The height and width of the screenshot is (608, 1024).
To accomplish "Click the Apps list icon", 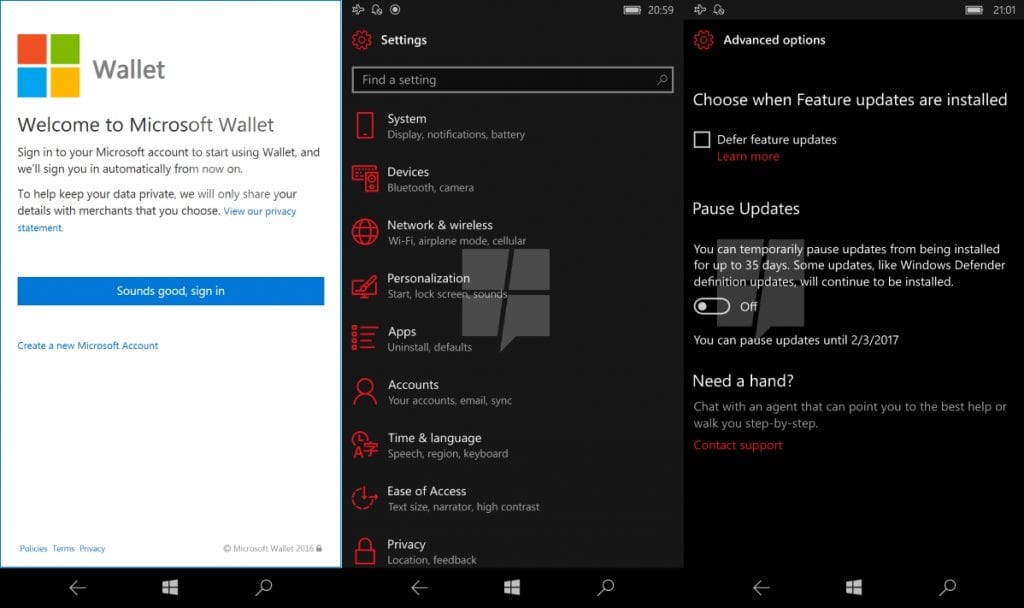I will click(x=365, y=338).
